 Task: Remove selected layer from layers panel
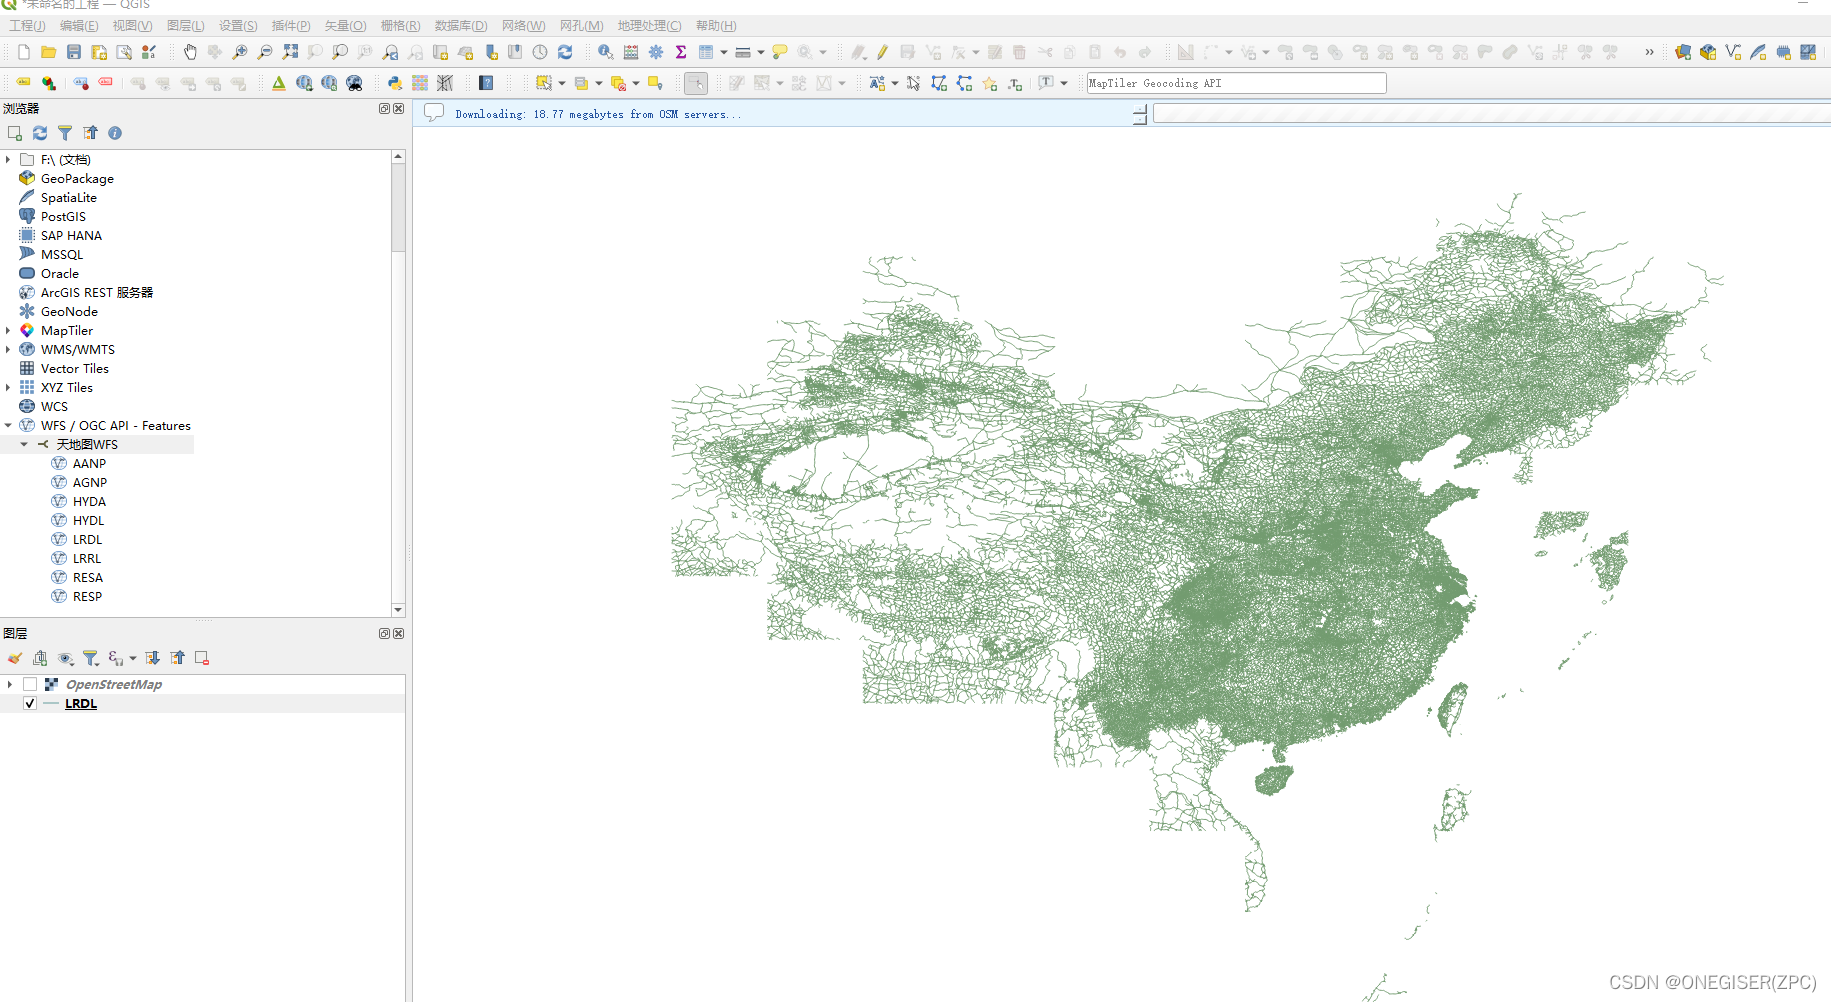[202, 658]
